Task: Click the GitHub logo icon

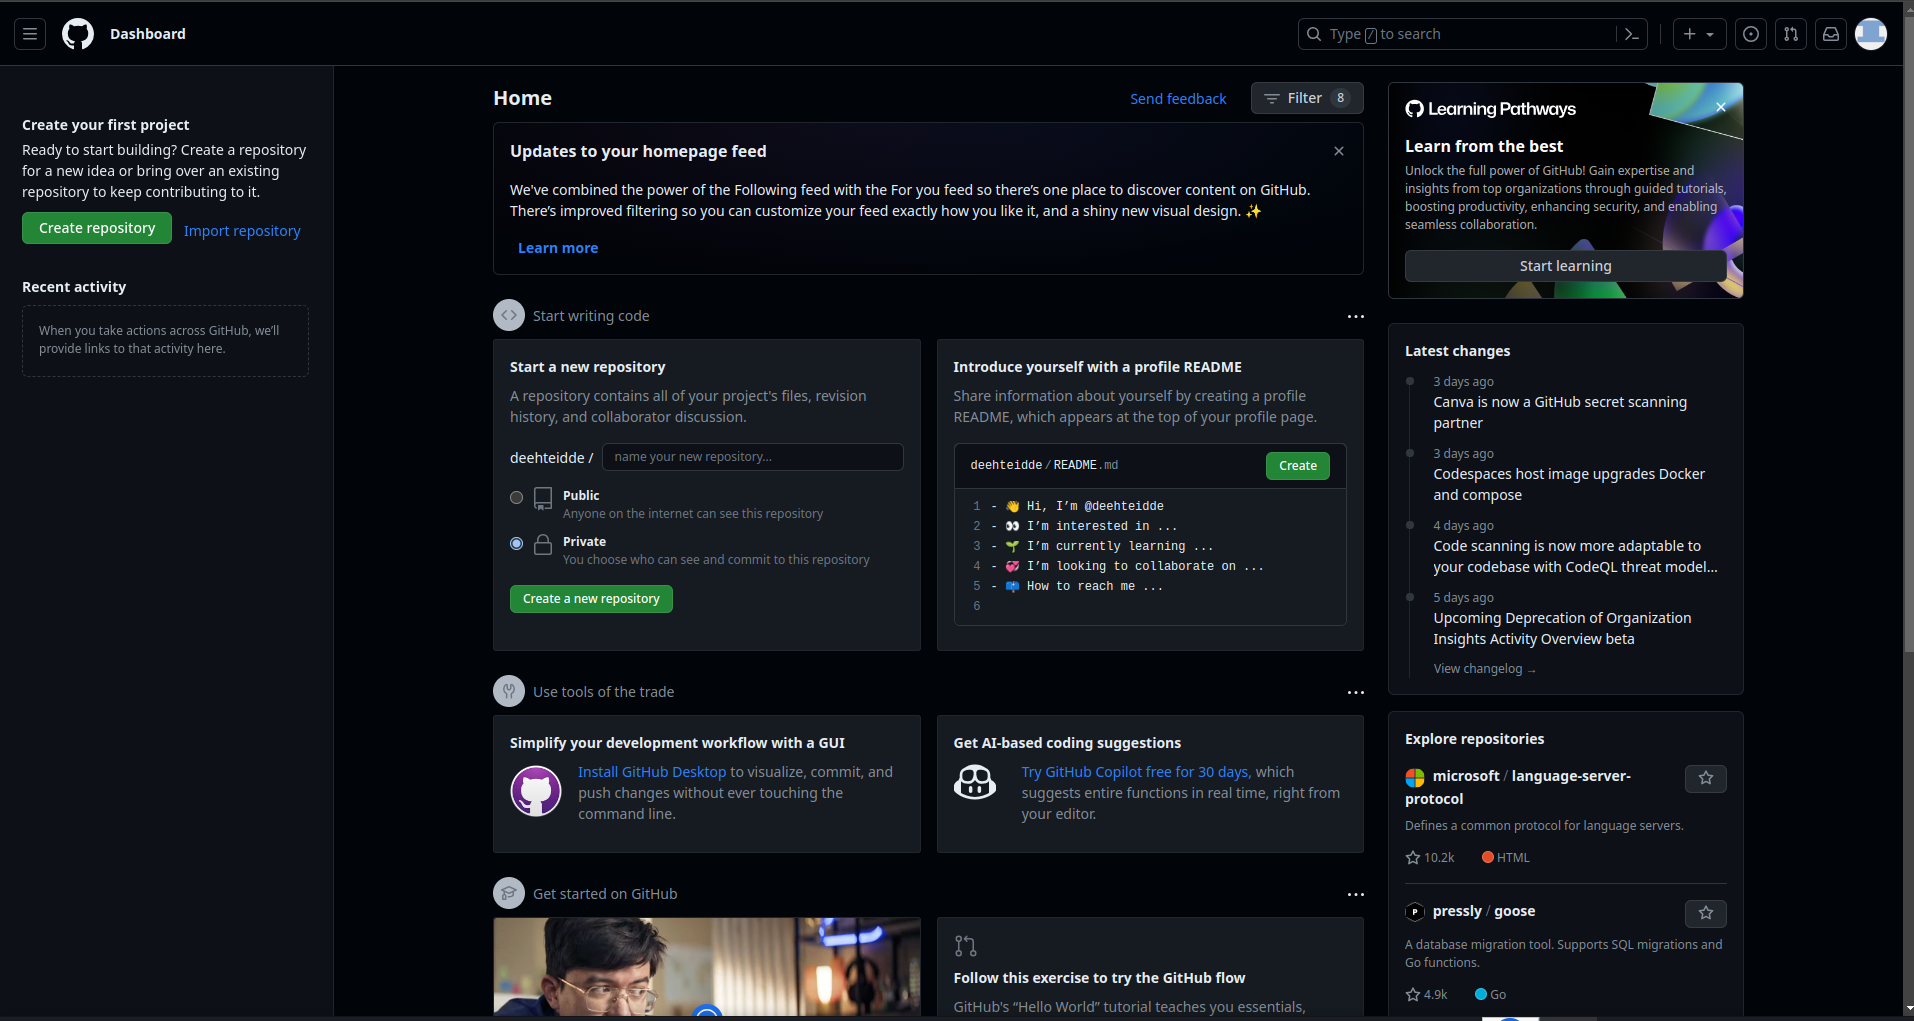Action: pos(78,34)
